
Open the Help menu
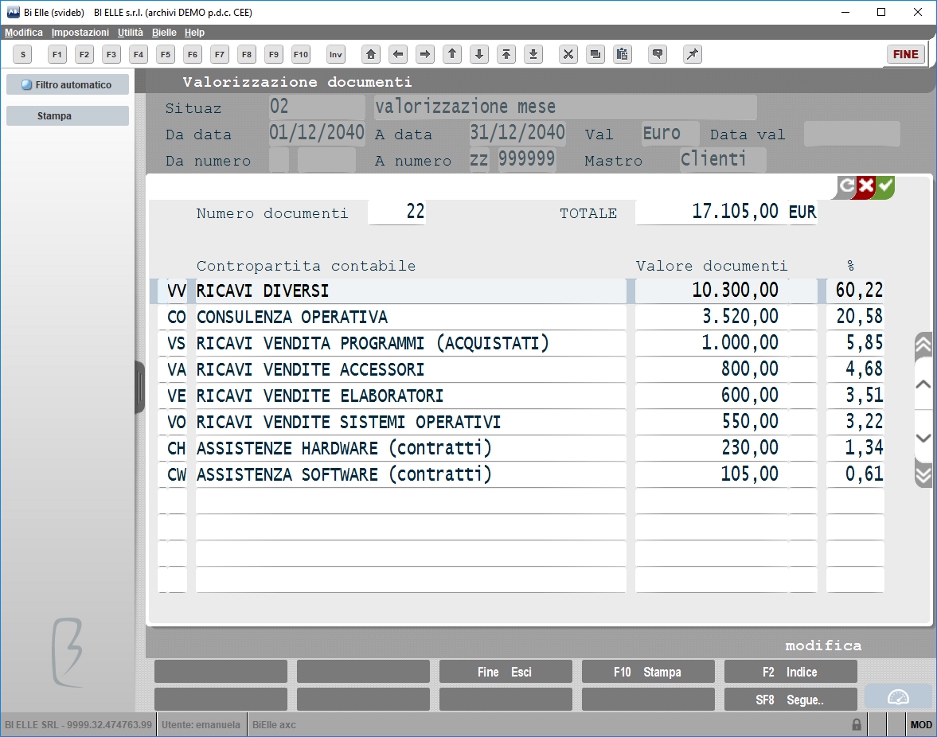[194, 32]
